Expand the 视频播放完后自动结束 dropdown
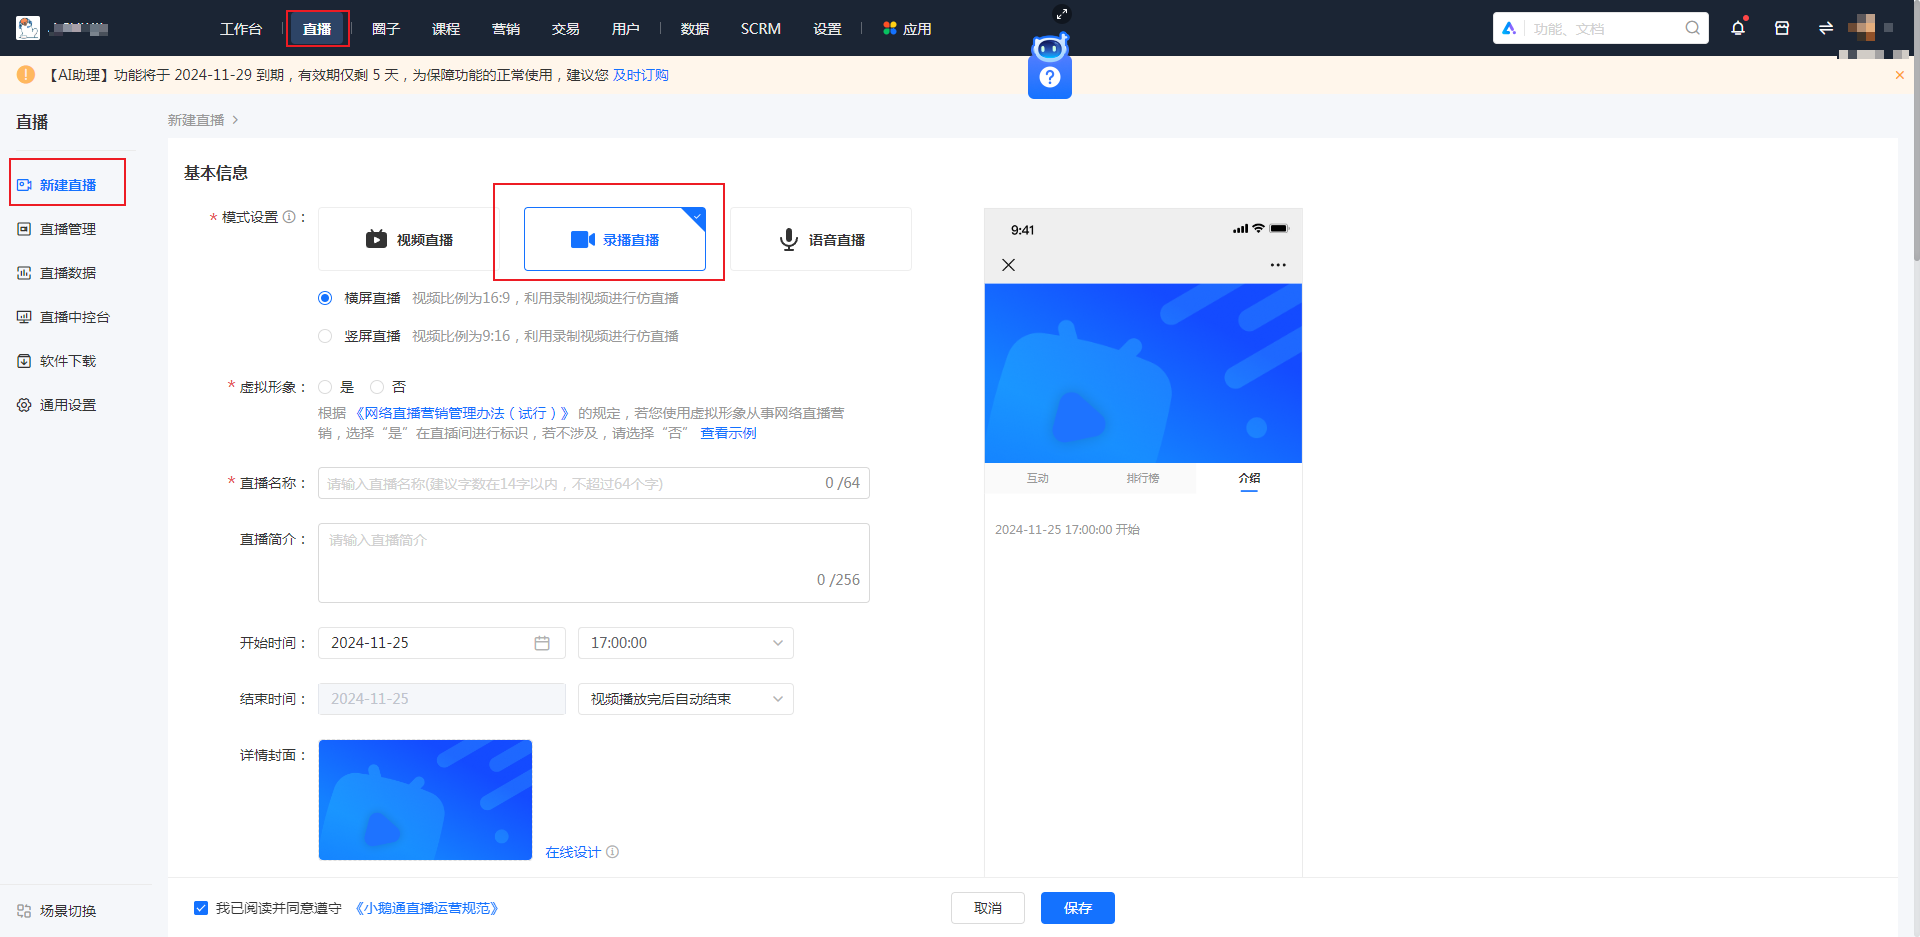Image resolution: width=1920 pixels, height=937 pixels. [x=685, y=698]
